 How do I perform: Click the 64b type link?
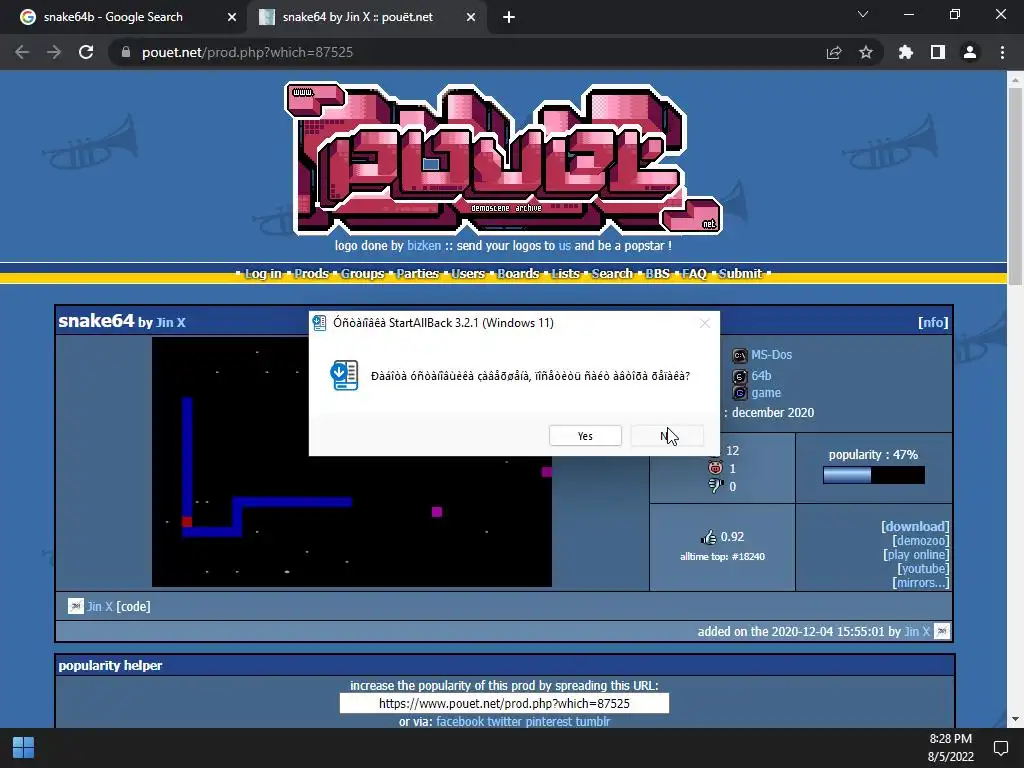point(761,376)
